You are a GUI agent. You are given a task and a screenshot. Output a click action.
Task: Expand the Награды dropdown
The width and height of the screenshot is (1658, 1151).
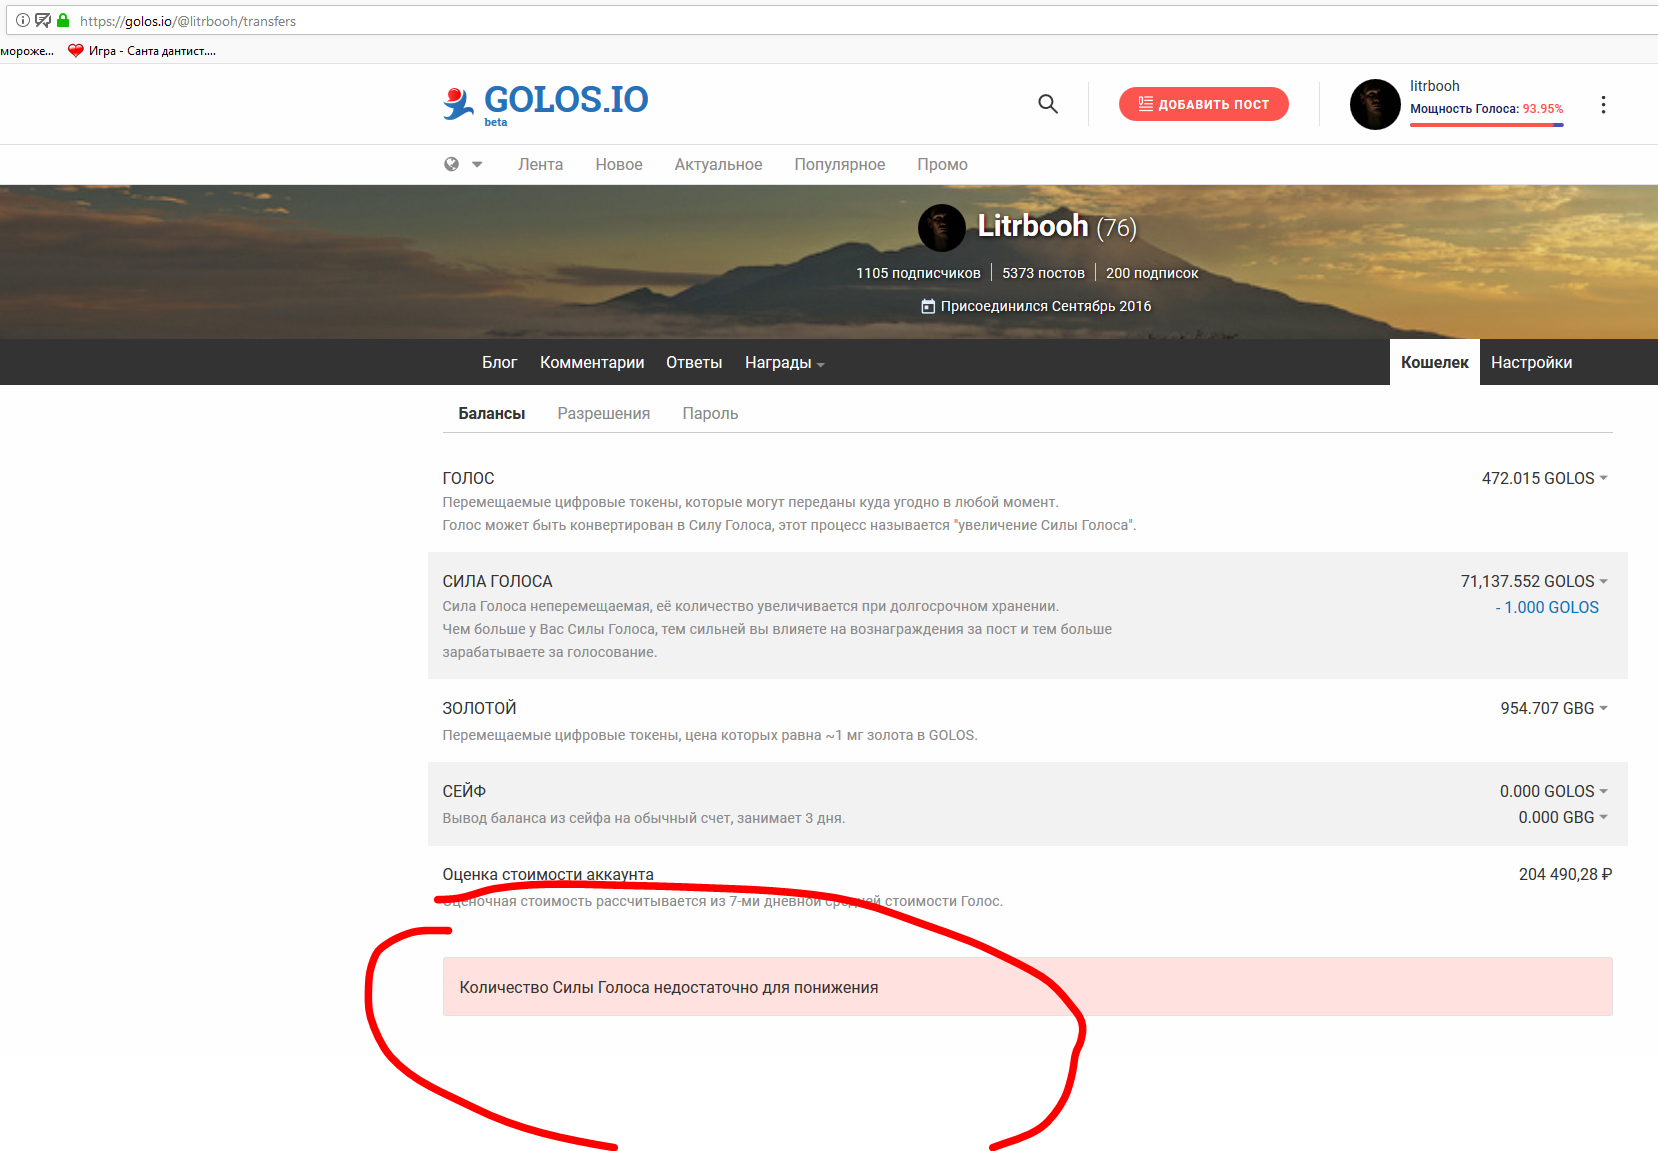point(784,362)
